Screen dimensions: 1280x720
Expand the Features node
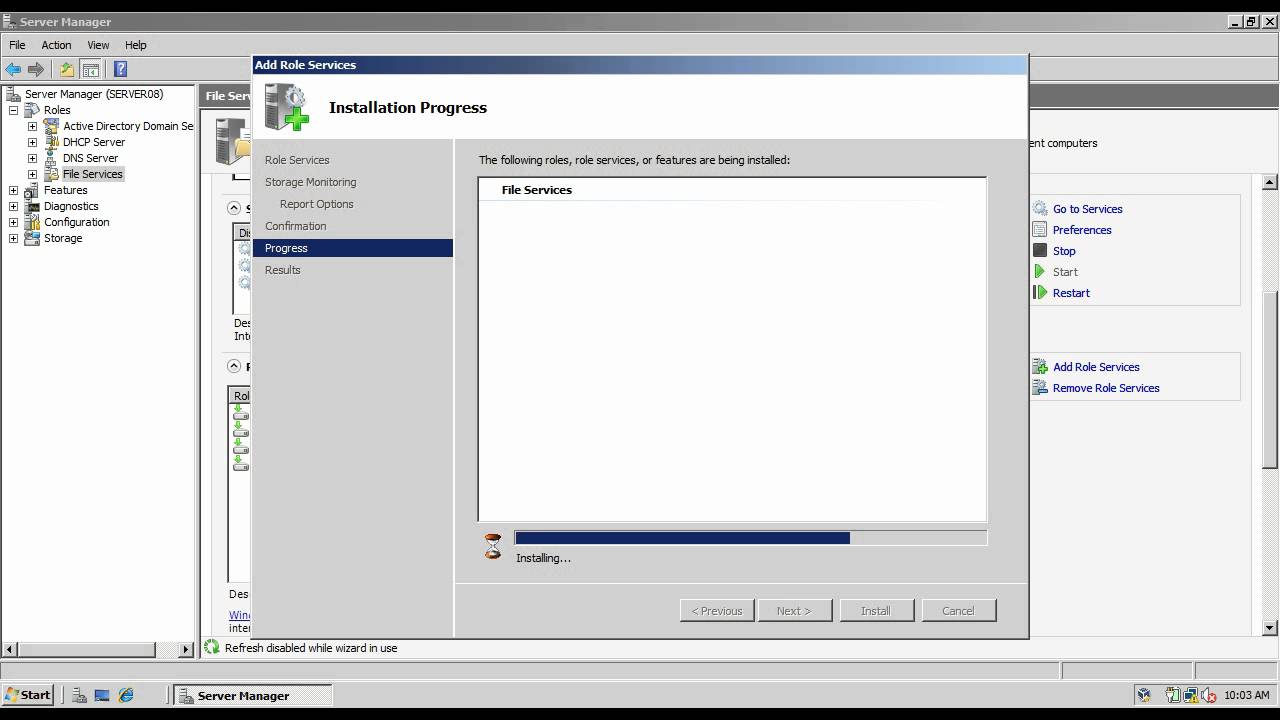13,190
